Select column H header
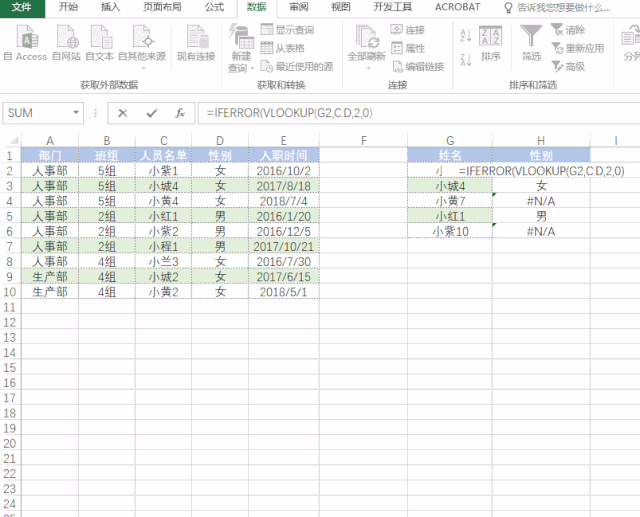This screenshot has width=640, height=517. click(x=541, y=141)
